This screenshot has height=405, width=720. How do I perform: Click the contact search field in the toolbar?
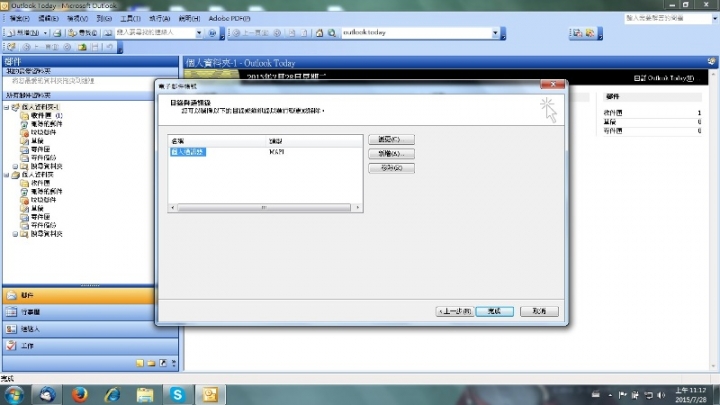(155, 33)
